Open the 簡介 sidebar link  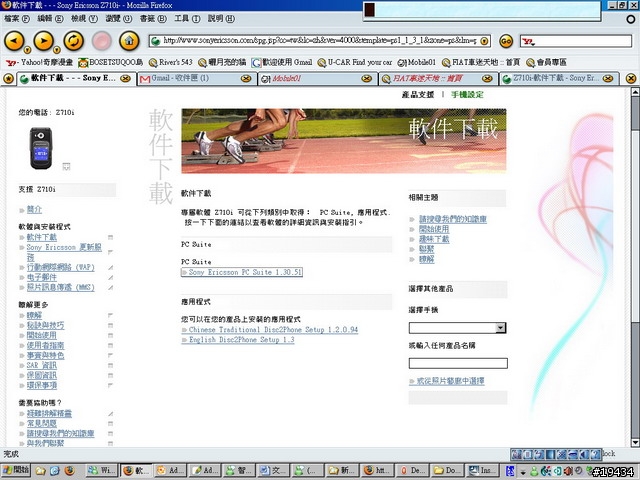(34, 209)
